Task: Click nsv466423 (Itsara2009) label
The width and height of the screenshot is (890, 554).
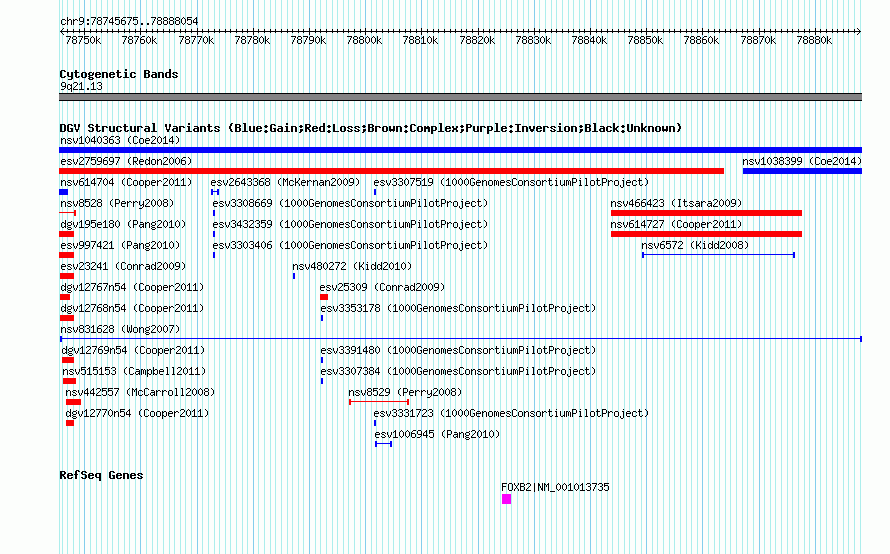Action: tap(676, 203)
